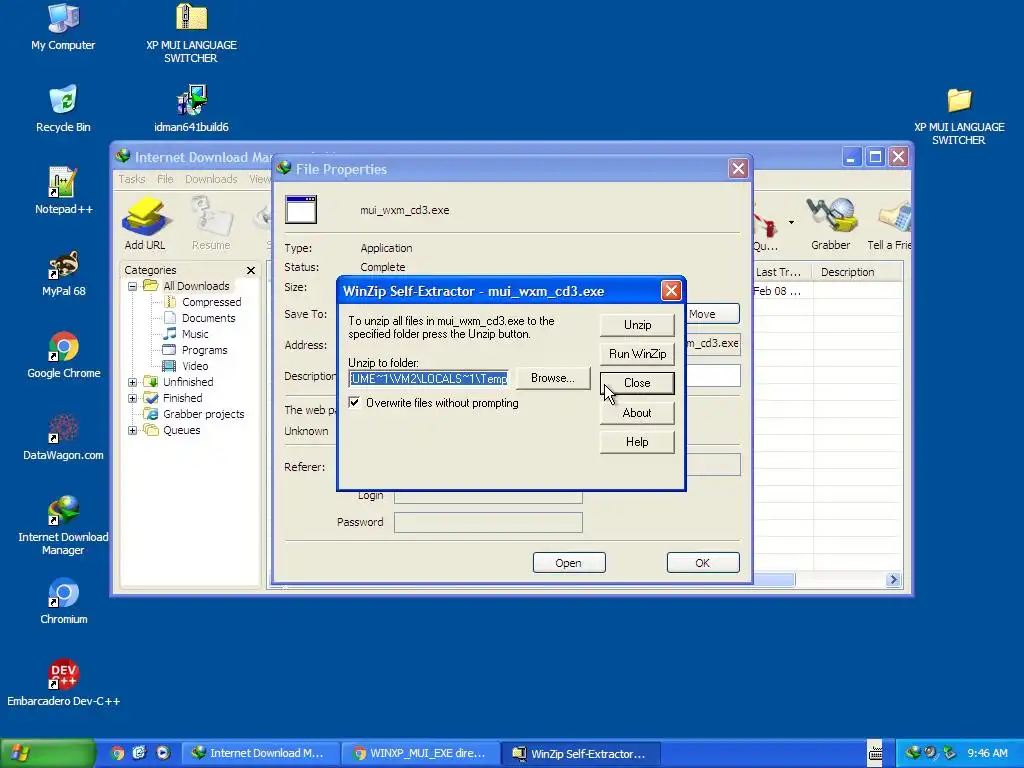Switch to Internet Download Manager taskbar button
1024x768 pixels.
click(260, 753)
